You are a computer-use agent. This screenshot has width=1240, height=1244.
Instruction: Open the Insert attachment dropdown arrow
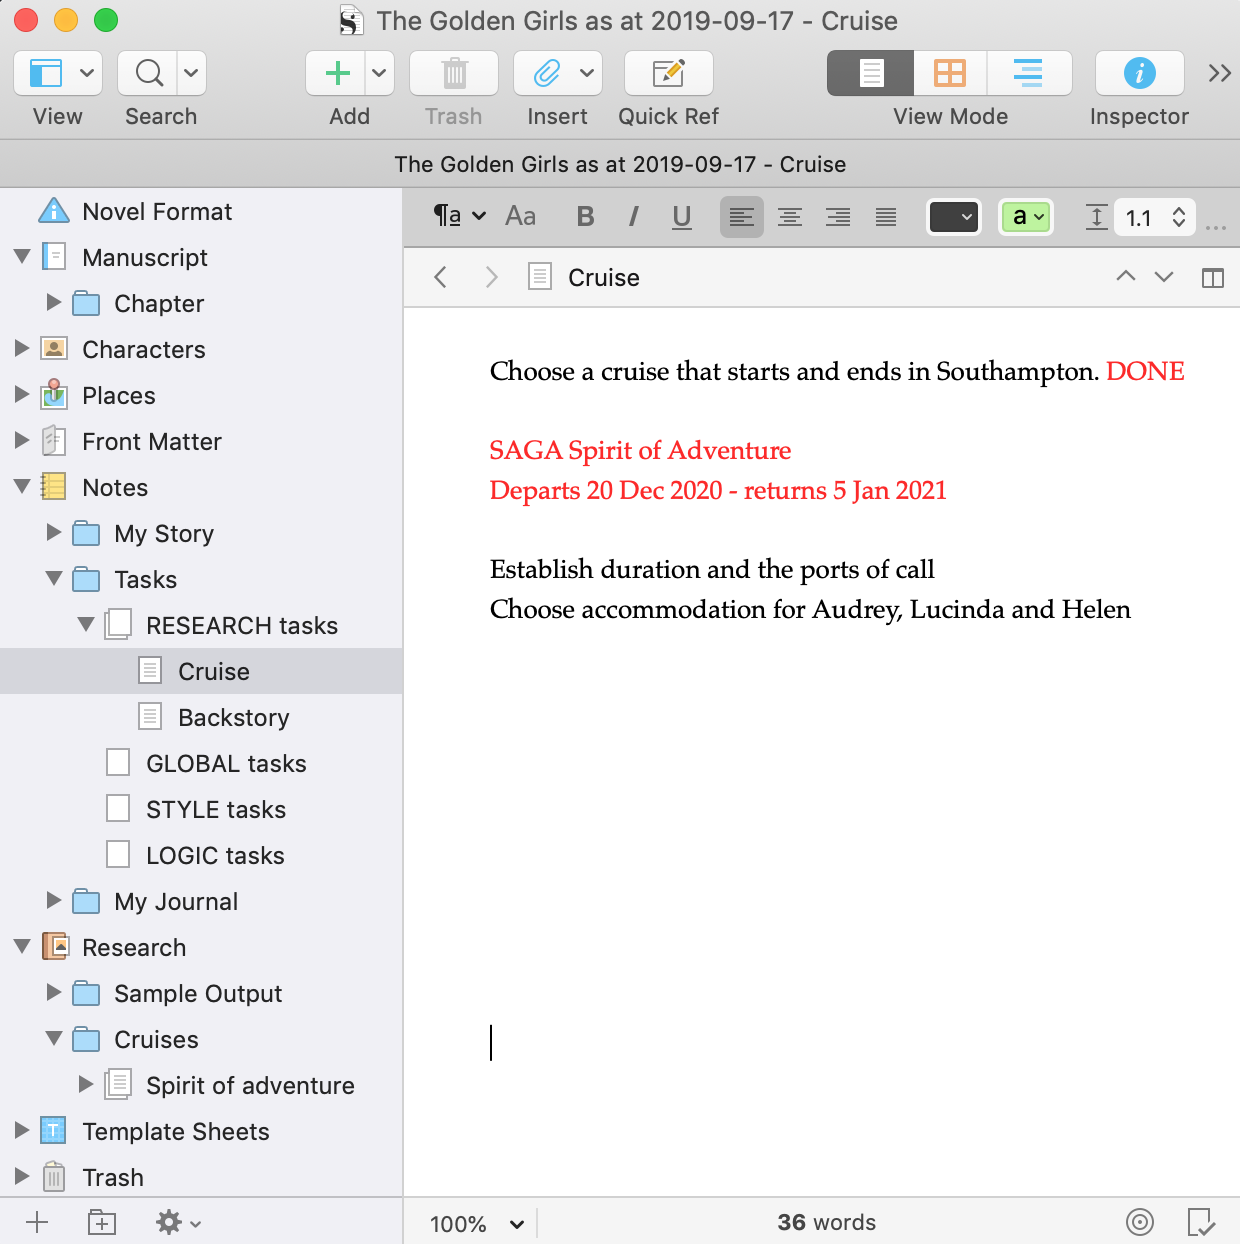click(x=587, y=73)
